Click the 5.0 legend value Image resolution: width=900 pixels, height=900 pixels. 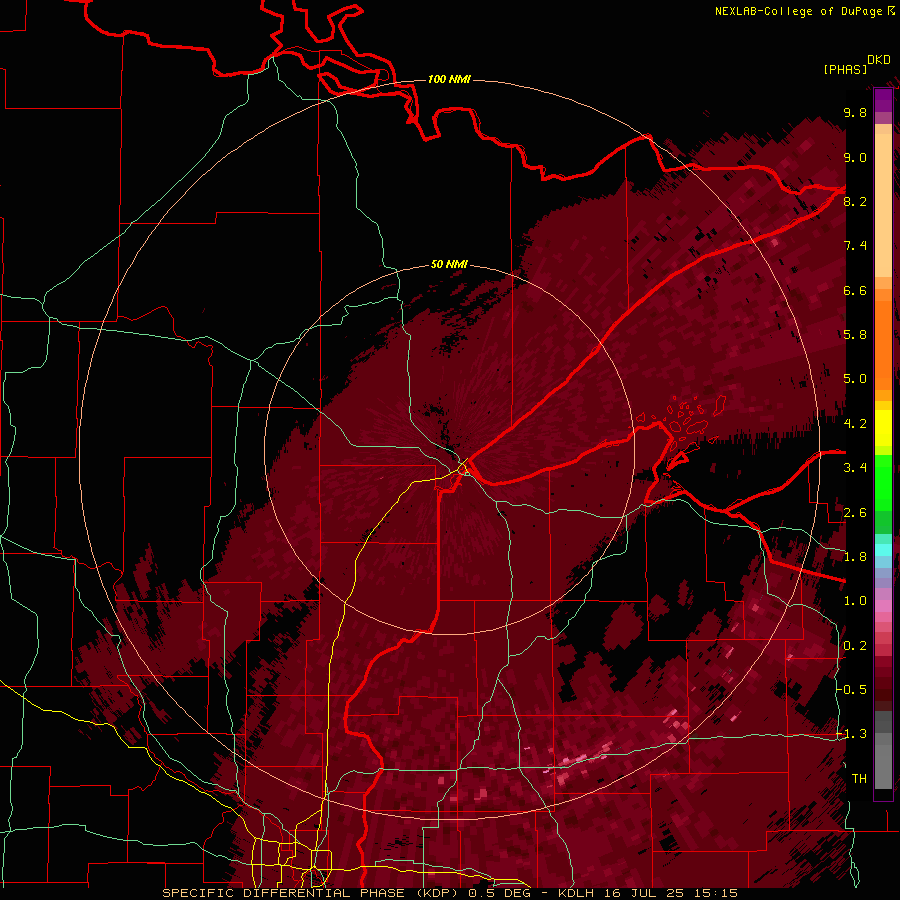pyautogui.click(x=855, y=379)
